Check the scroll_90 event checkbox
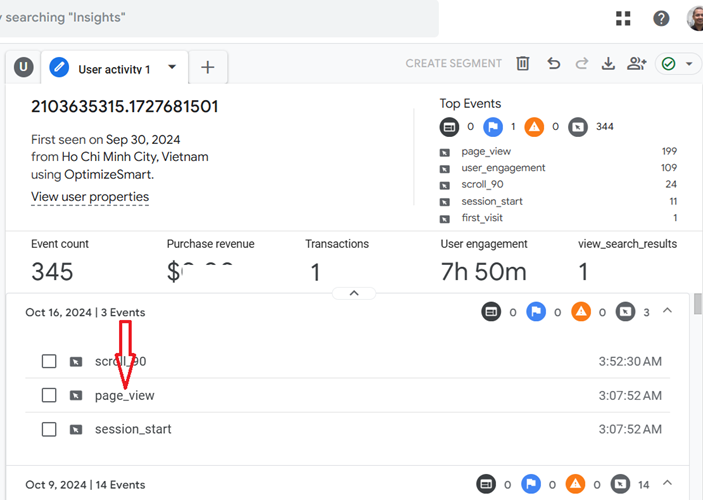Screen dimensions: 703x500 click(x=49, y=361)
